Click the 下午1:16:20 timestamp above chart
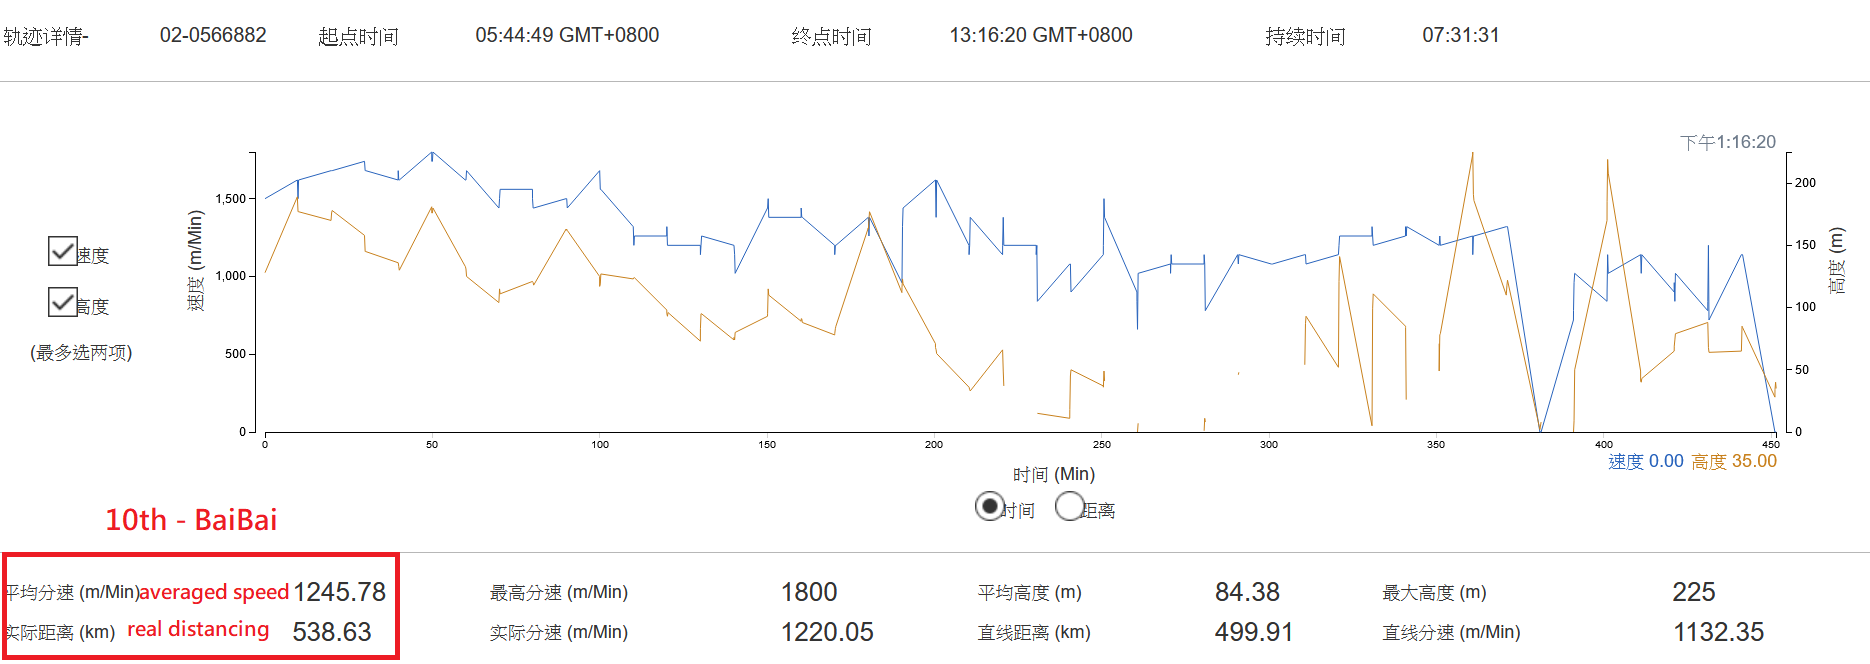 coord(1727,142)
